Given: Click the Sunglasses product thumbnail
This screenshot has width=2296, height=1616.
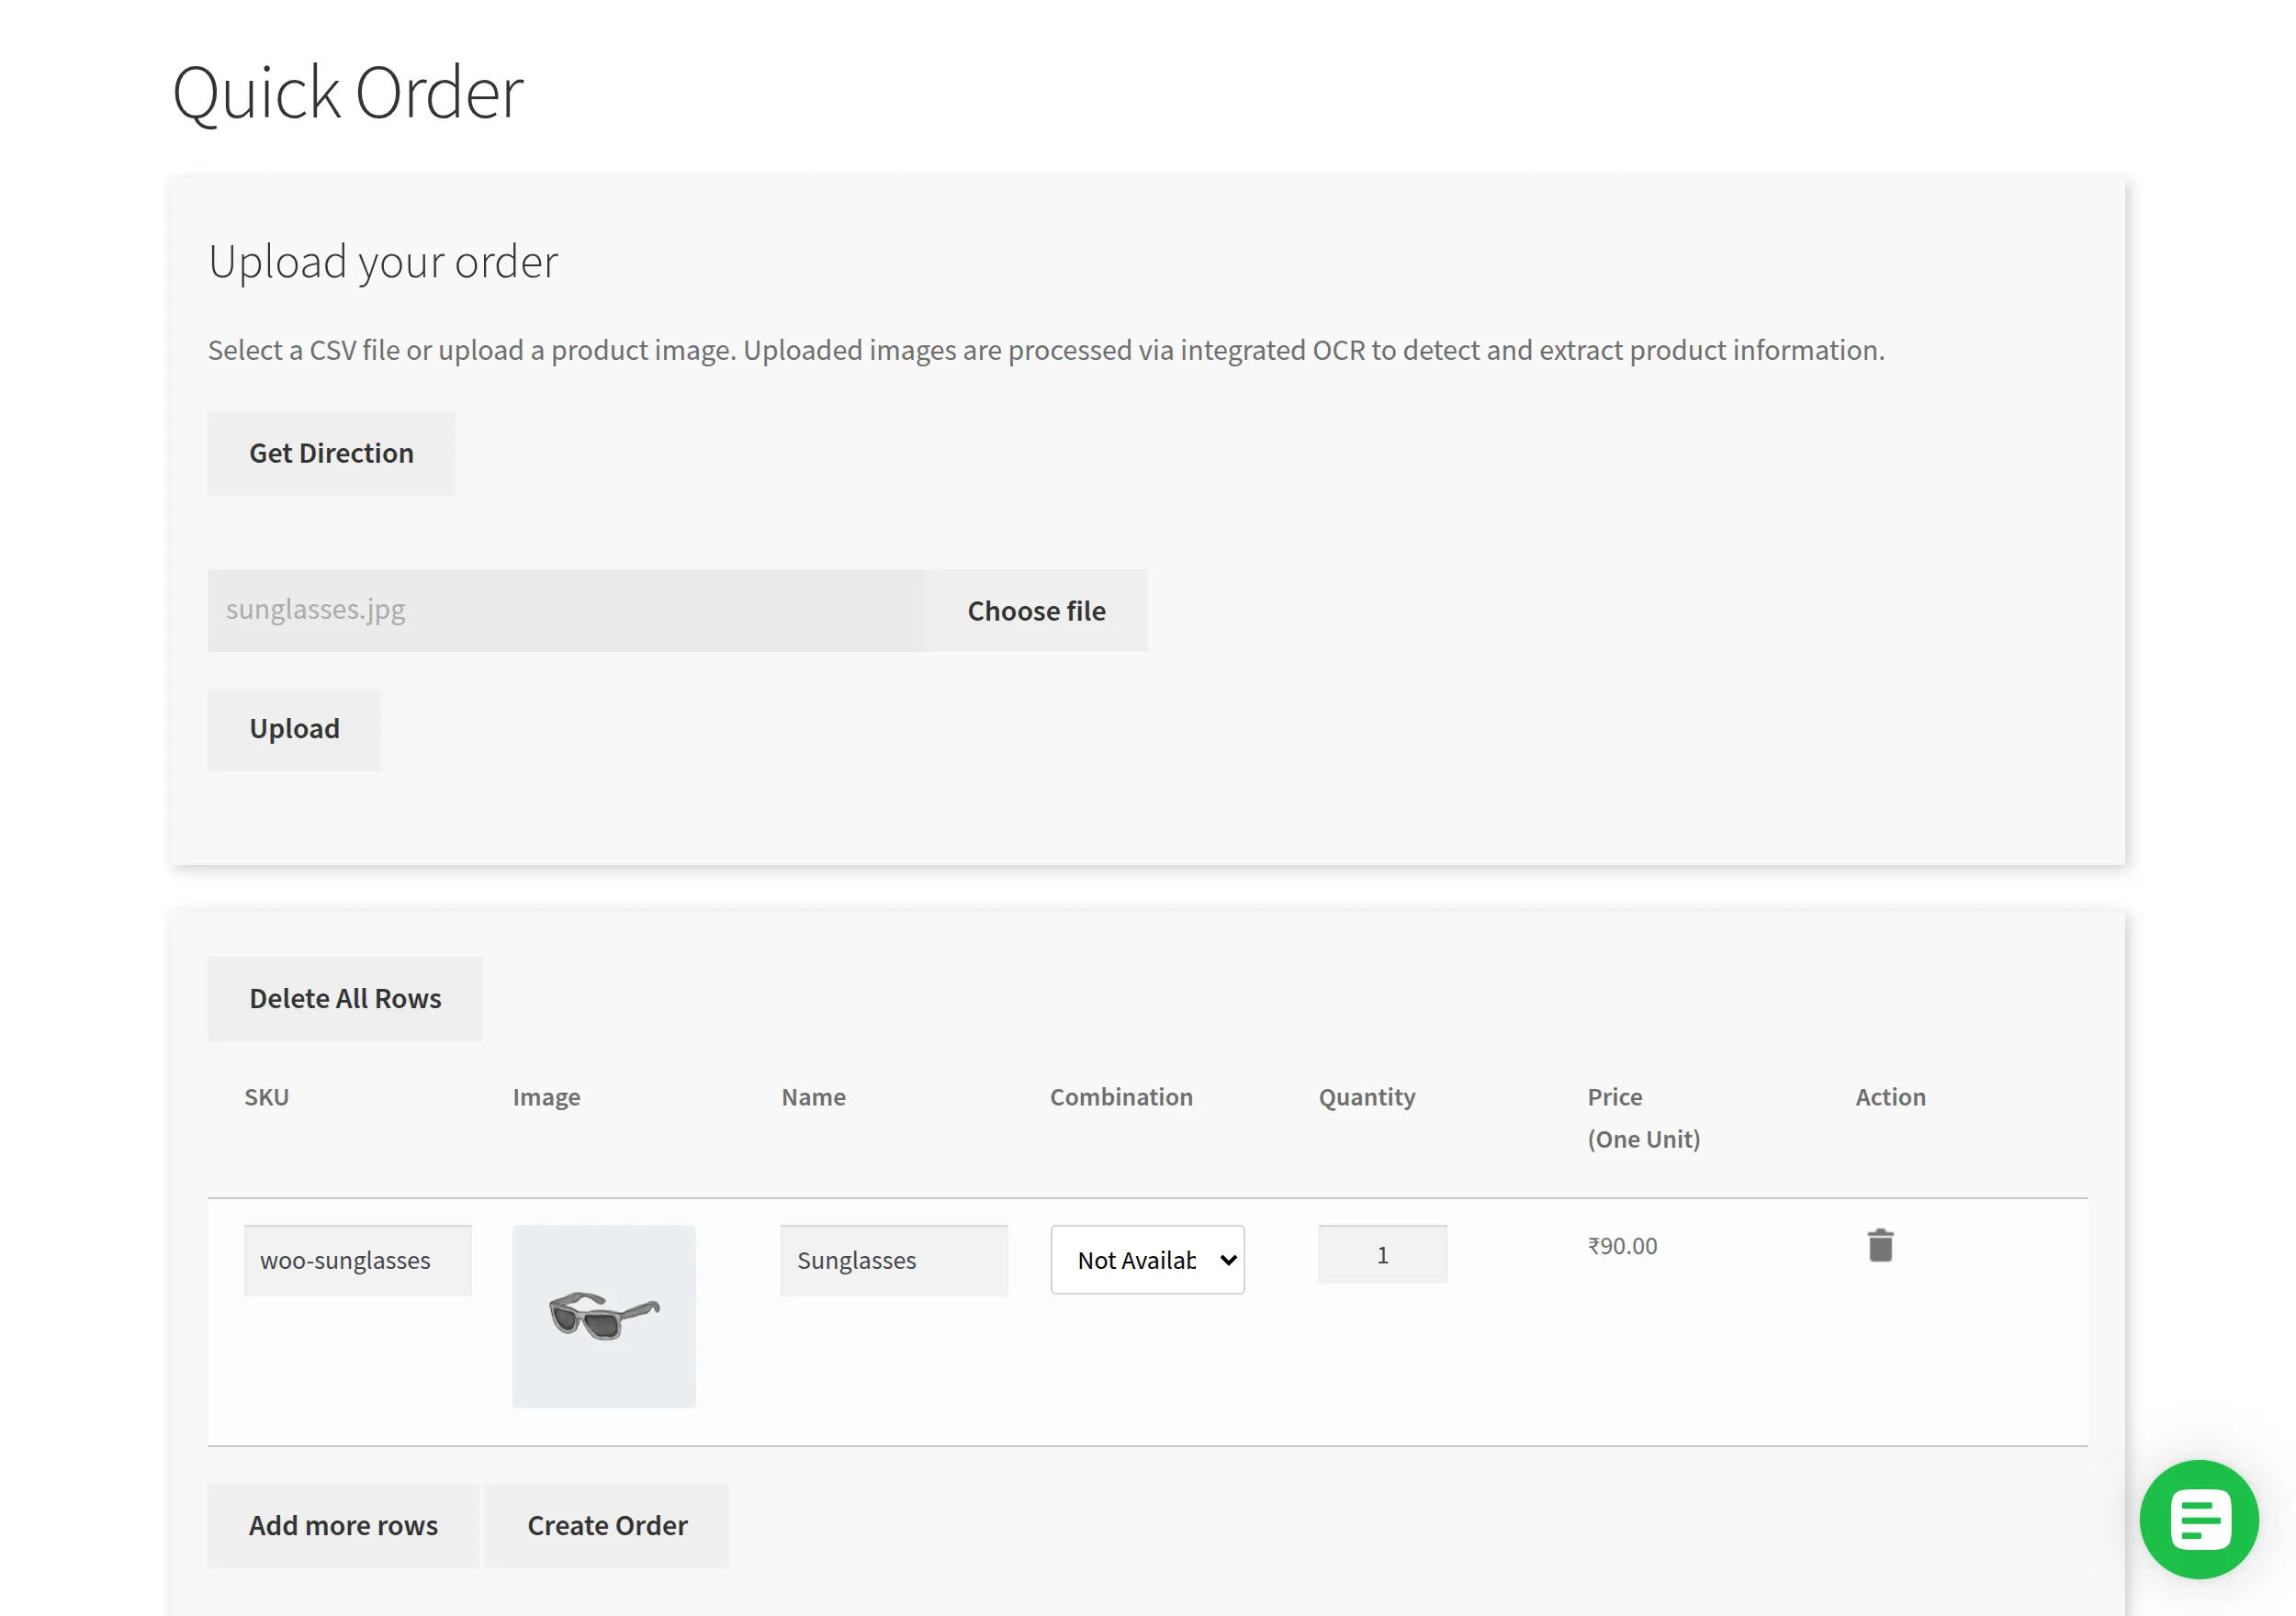Looking at the screenshot, I should pyautogui.click(x=604, y=1316).
